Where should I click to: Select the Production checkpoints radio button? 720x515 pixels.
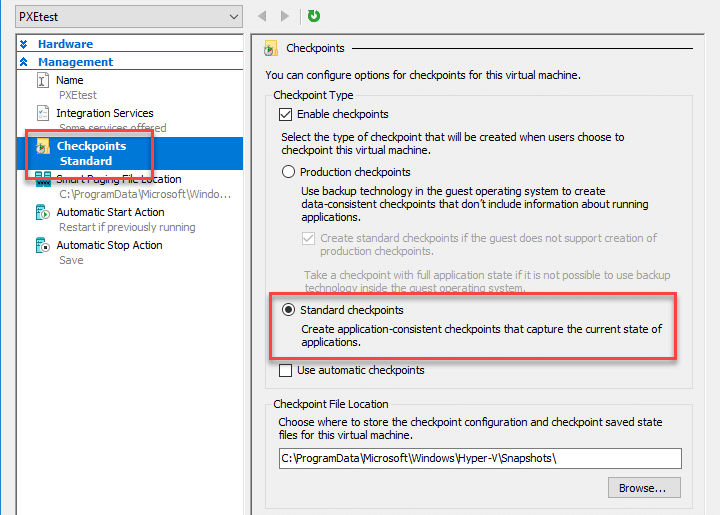(288, 172)
